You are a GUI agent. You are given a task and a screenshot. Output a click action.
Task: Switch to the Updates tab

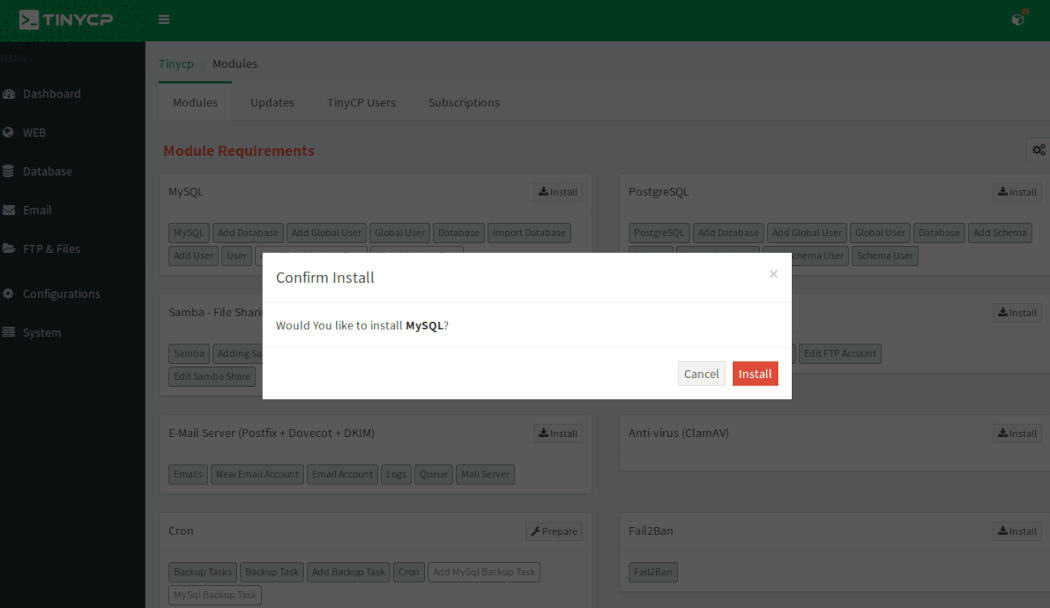pyautogui.click(x=272, y=102)
